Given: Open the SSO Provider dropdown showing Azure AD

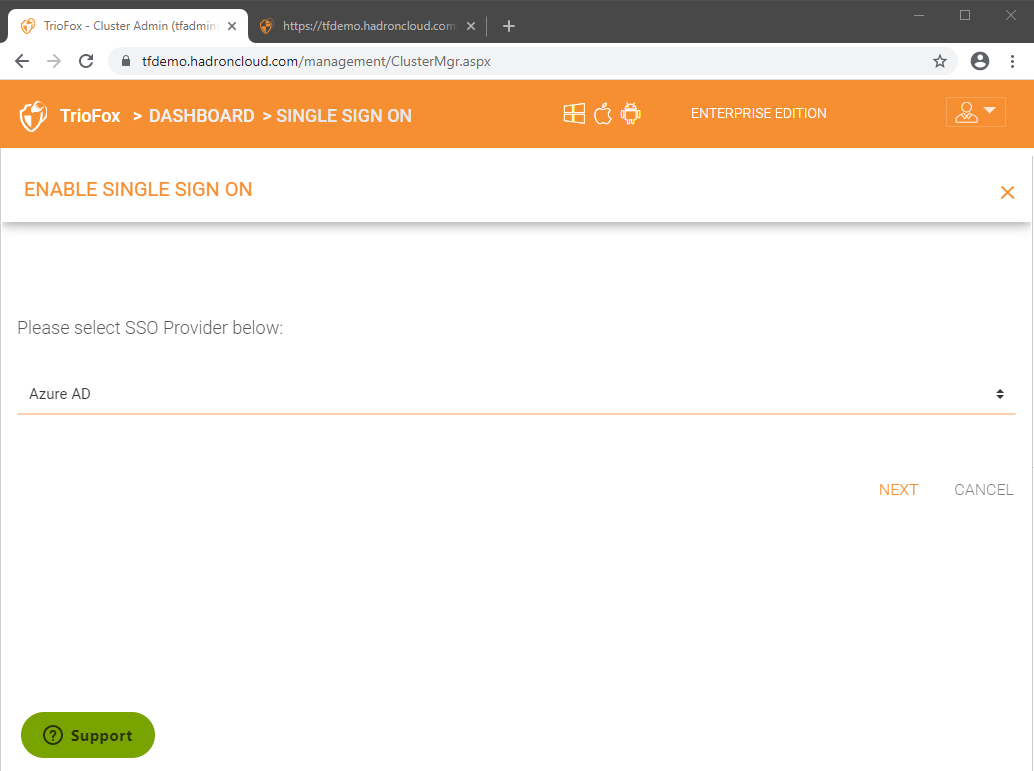Looking at the screenshot, I should pos(516,394).
